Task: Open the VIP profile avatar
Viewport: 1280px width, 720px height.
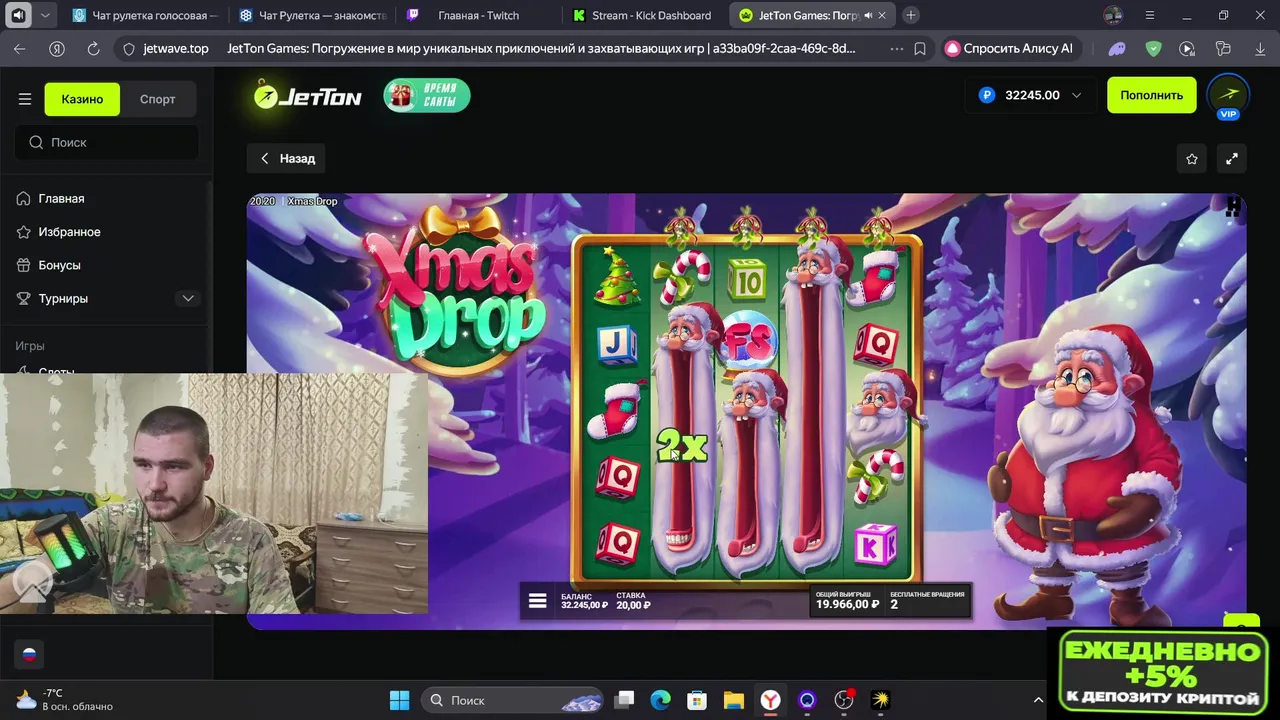Action: (1228, 95)
